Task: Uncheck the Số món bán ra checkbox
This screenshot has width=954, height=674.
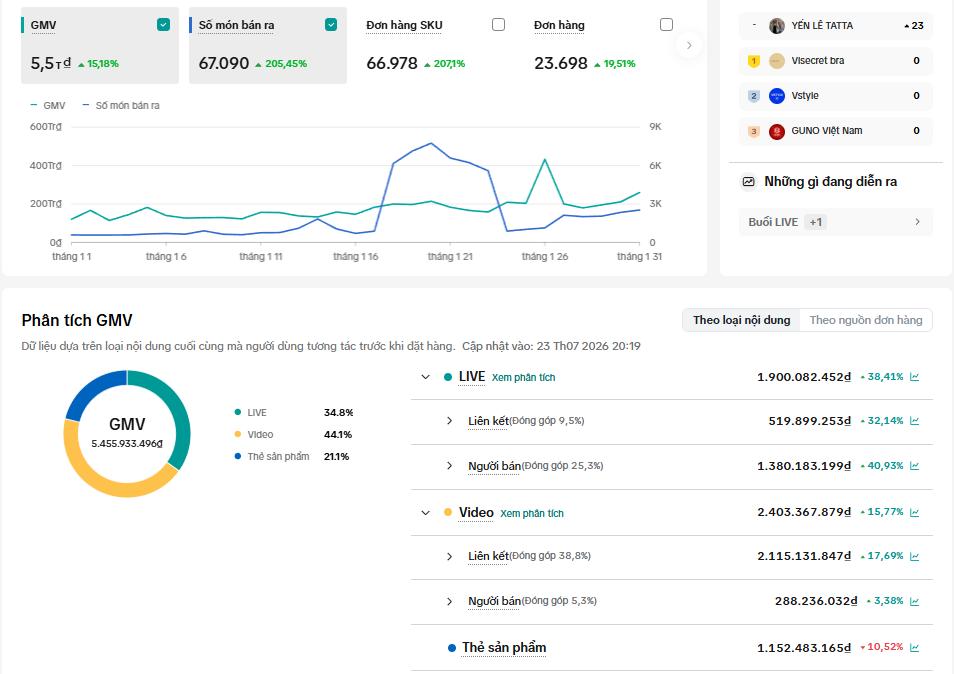Action: [x=331, y=24]
